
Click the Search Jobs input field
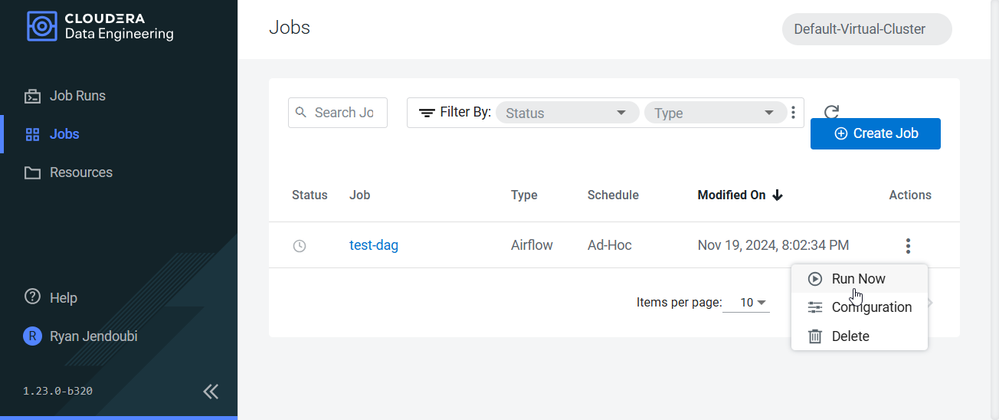pyautogui.click(x=338, y=113)
